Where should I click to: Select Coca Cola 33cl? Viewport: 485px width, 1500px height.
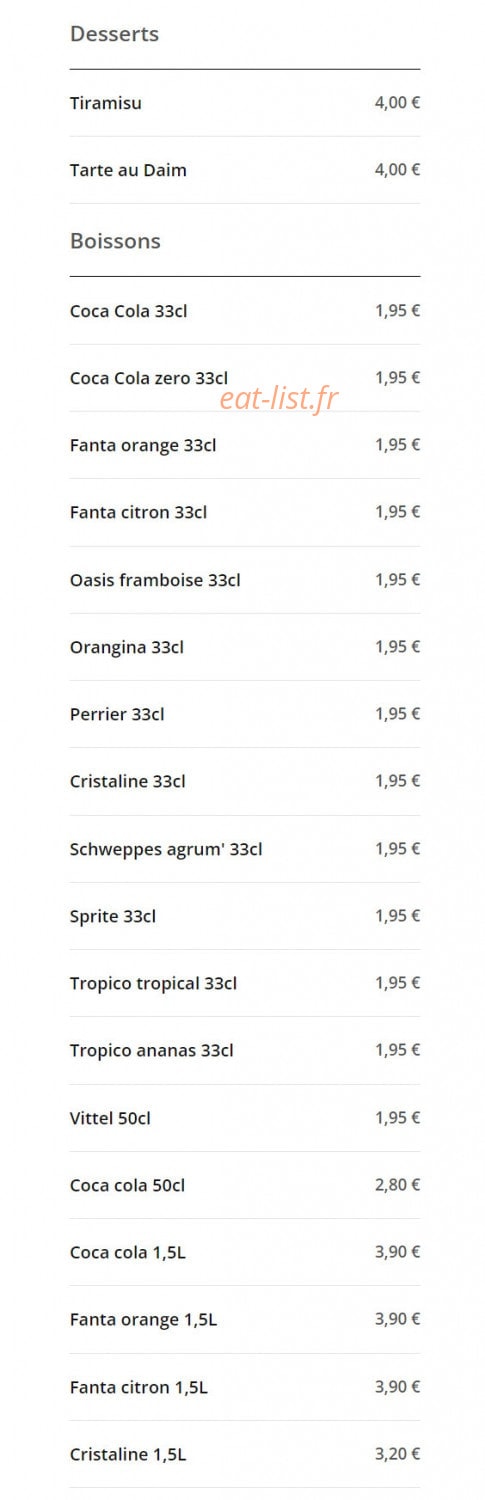click(245, 311)
